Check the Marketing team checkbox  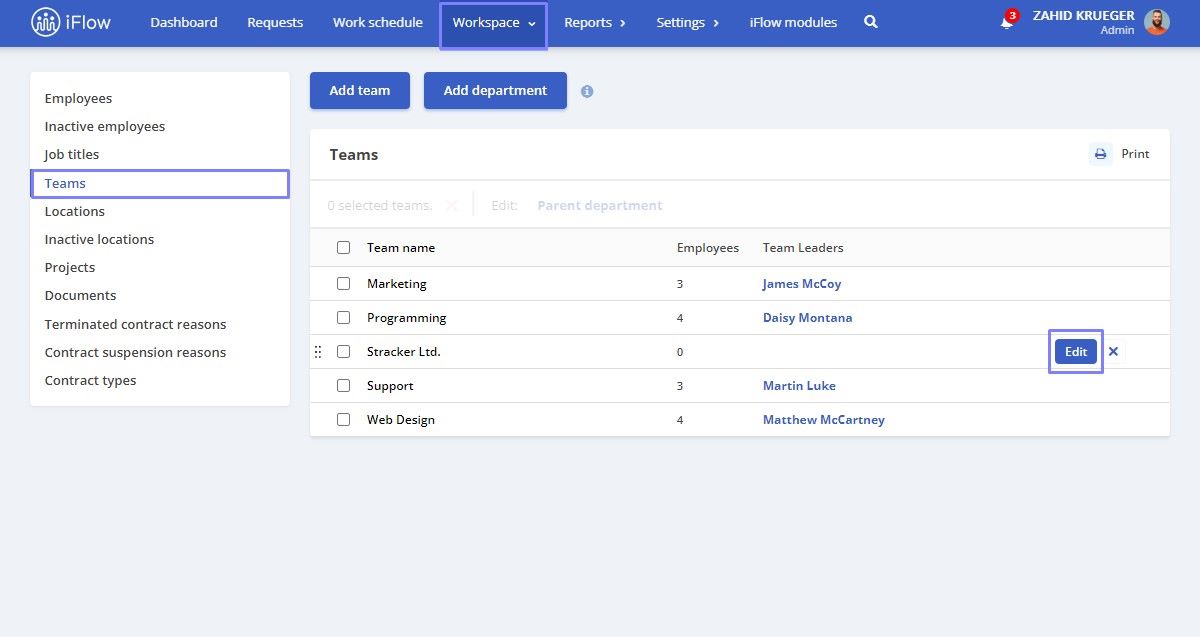[x=344, y=284]
